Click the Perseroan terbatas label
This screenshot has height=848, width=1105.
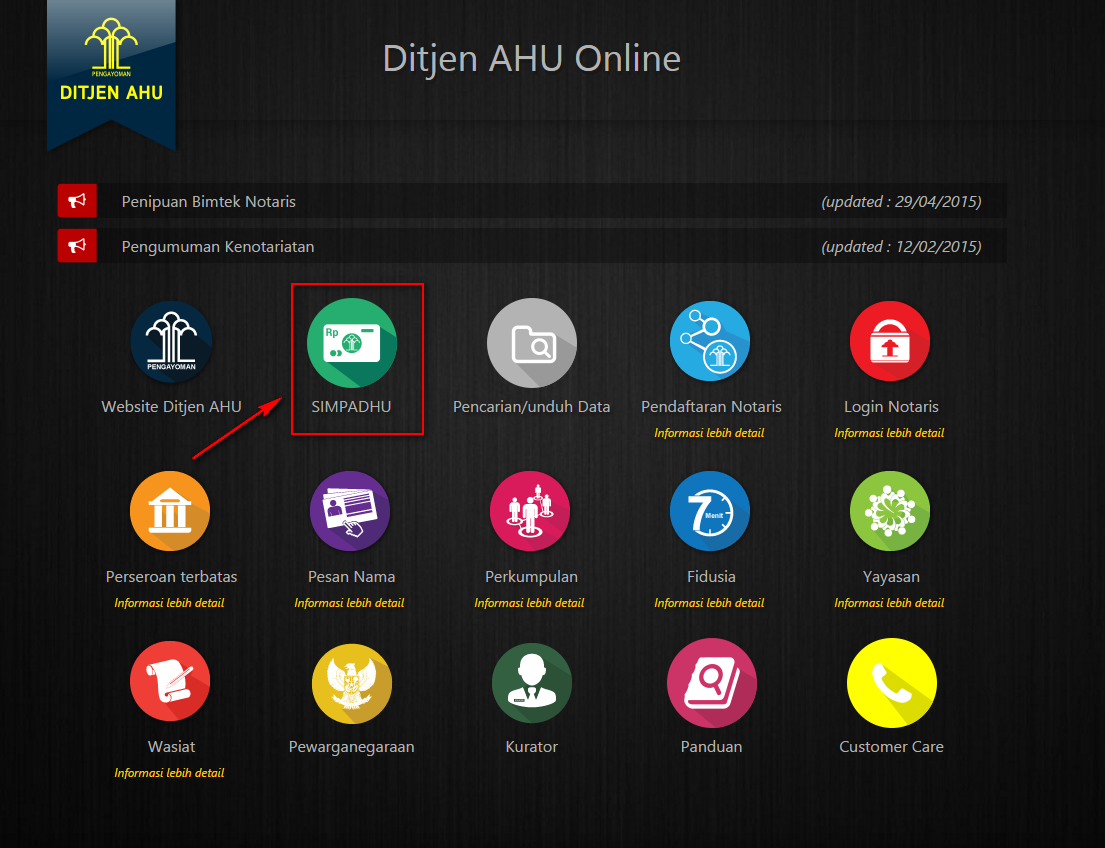171,577
